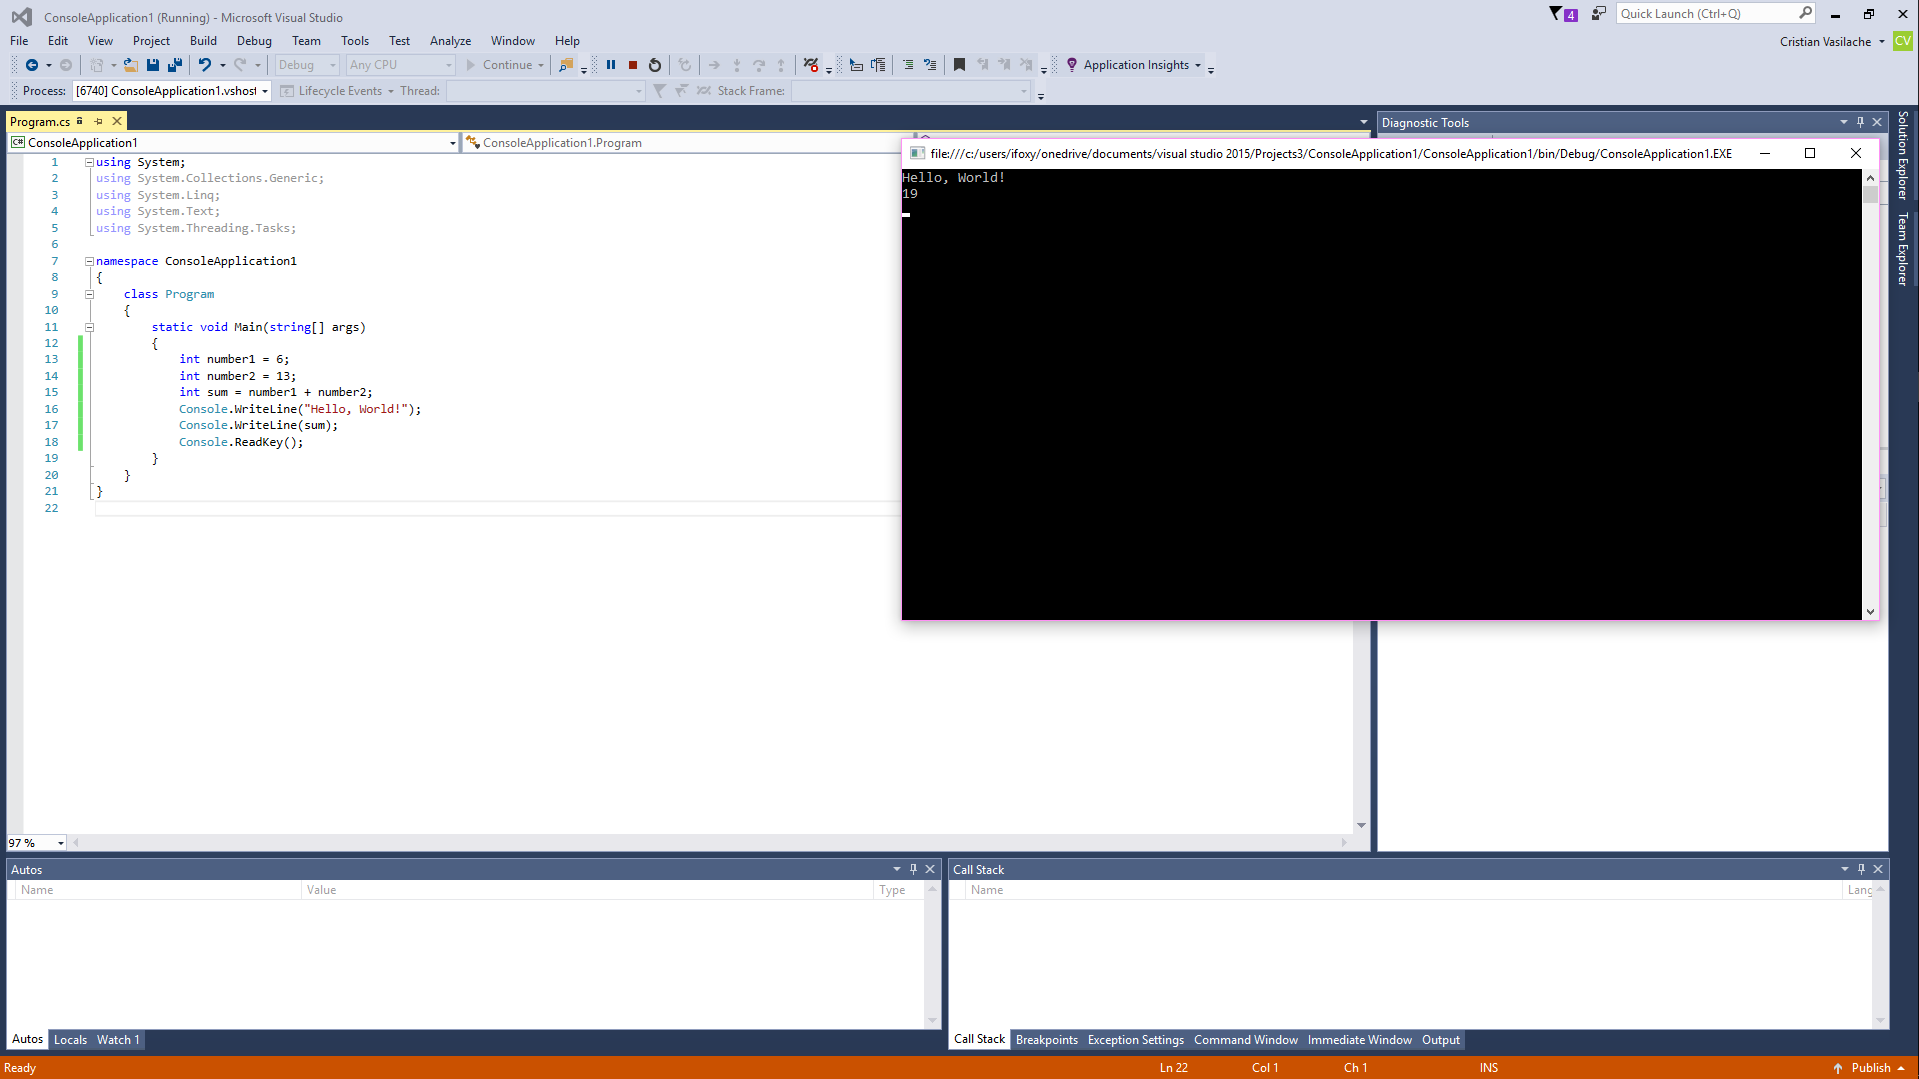Image resolution: width=1919 pixels, height=1079 pixels.
Task: Restart the debug session icon
Action: tap(654, 64)
